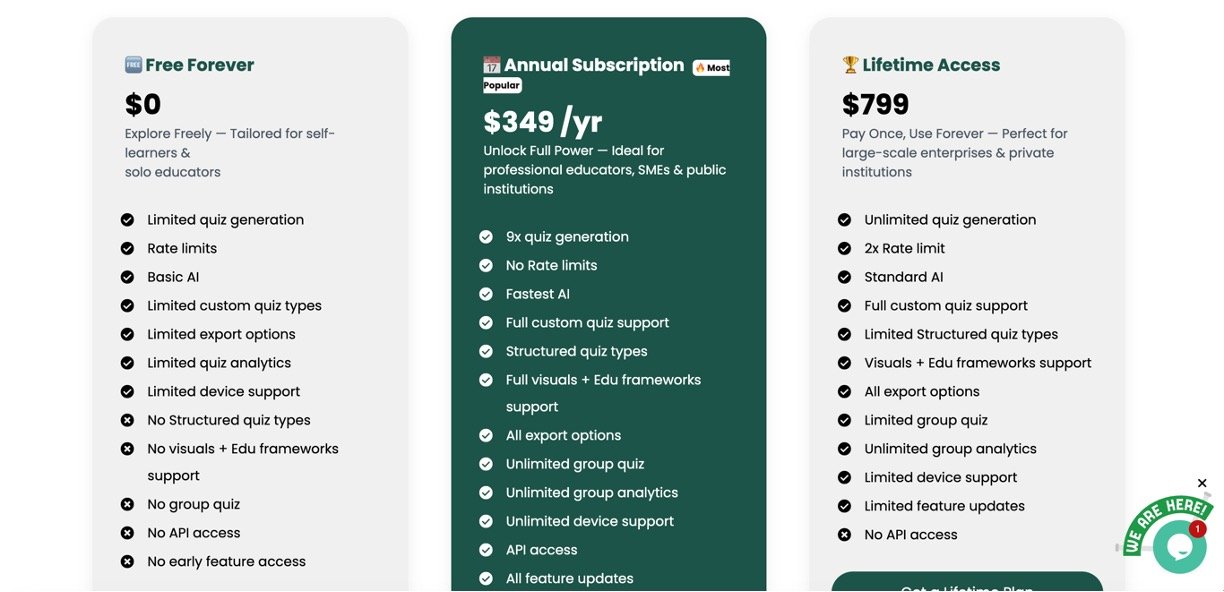Screen dimensions: 1224x592
Task: Select the Free Forever plan heading
Action: click(199, 65)
